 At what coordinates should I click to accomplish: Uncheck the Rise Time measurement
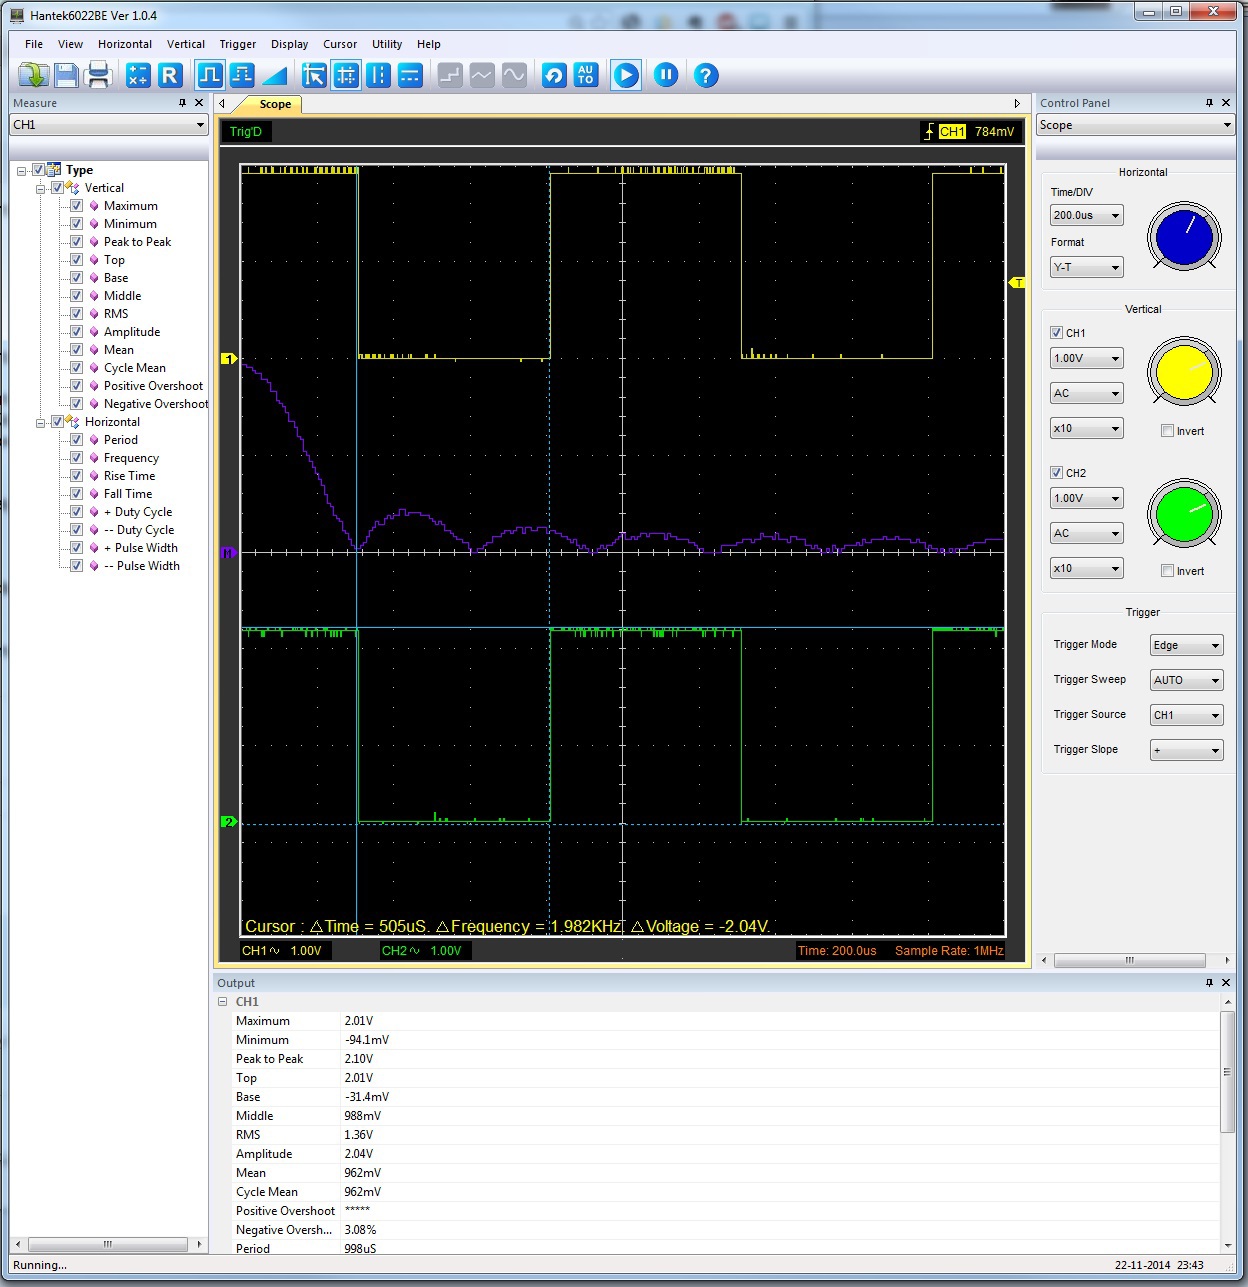point(76,476)
